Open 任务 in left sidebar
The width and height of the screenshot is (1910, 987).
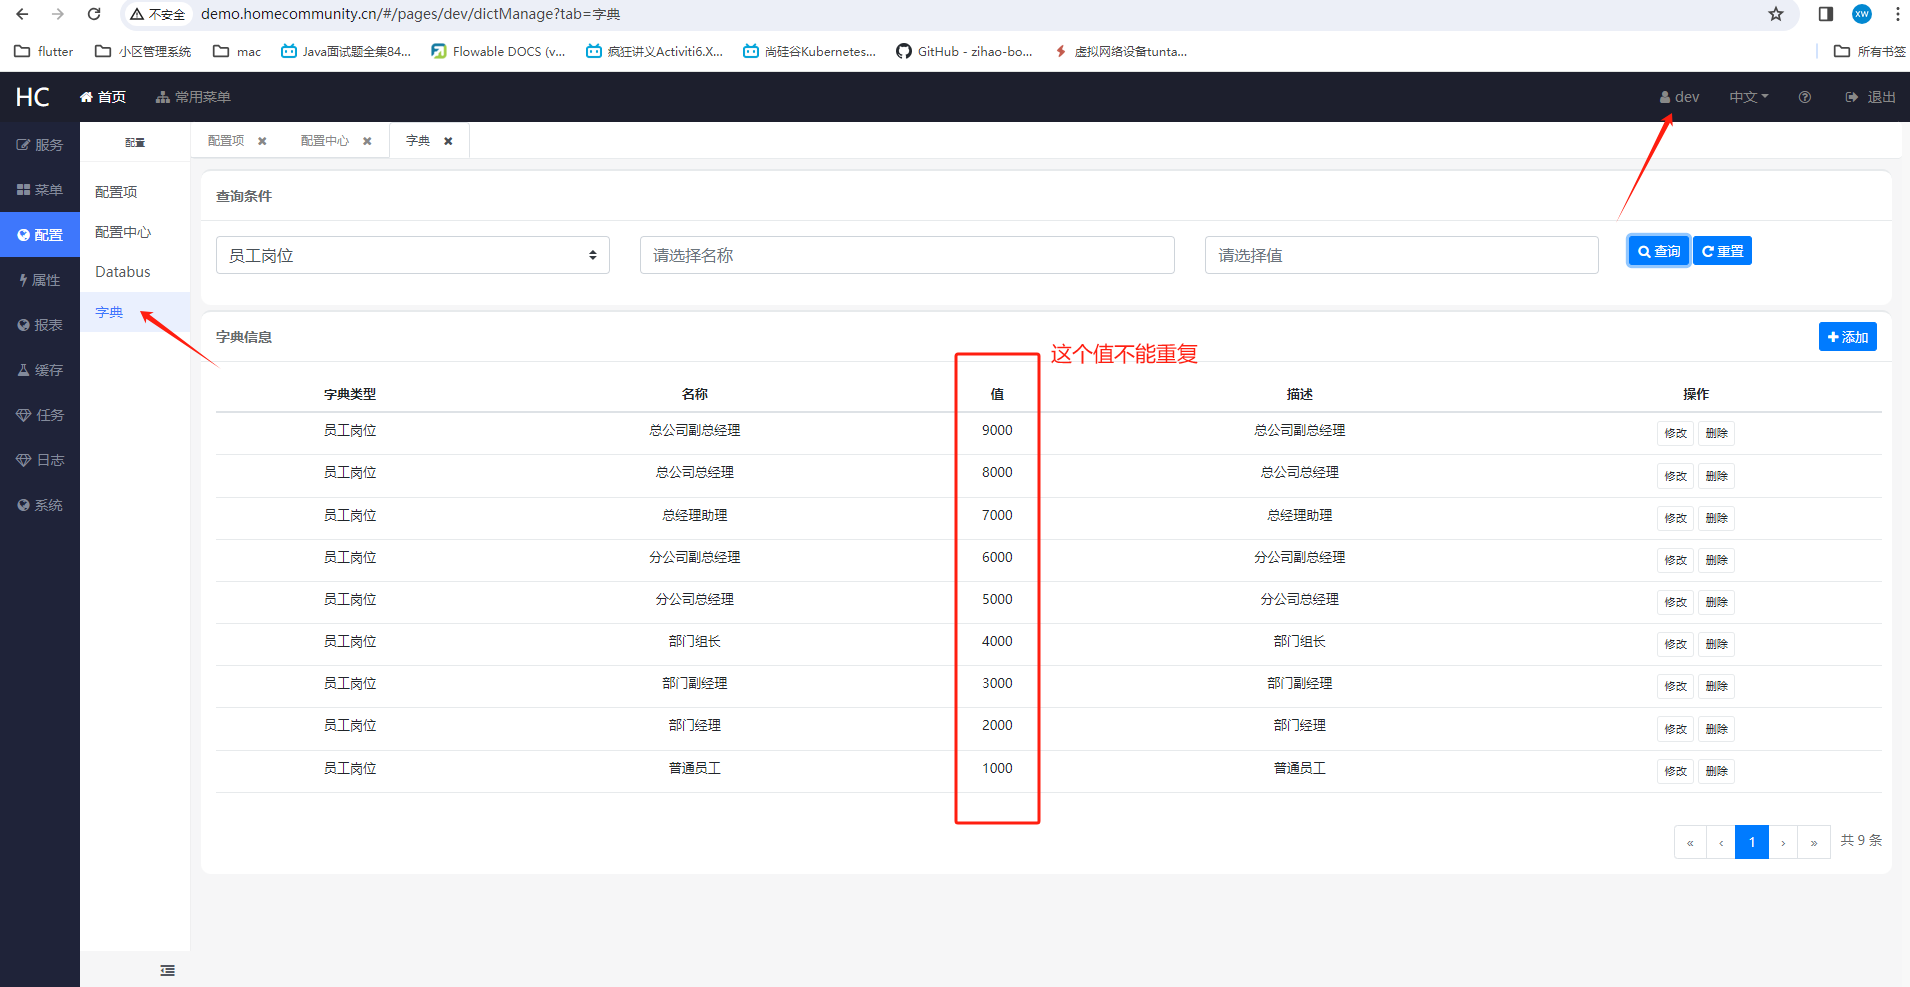[x=40, y=415]
